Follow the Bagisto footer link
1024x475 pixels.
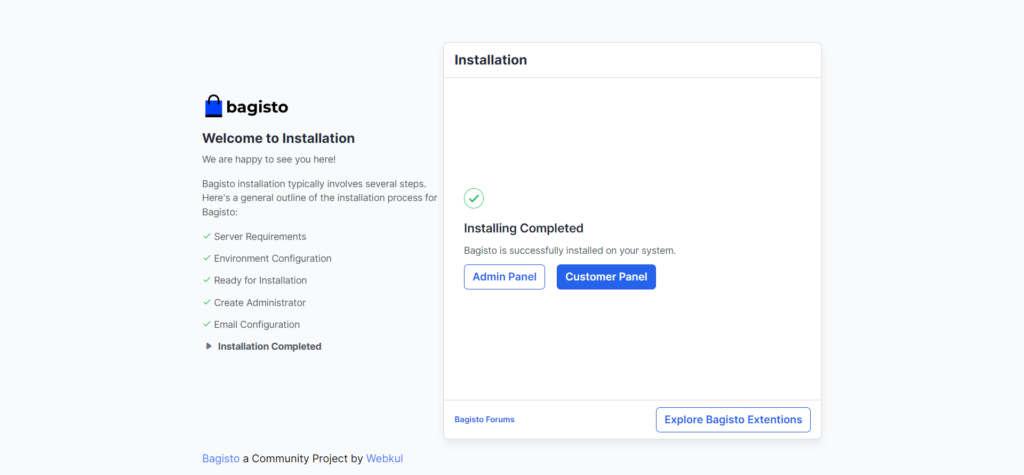(221, 458)
